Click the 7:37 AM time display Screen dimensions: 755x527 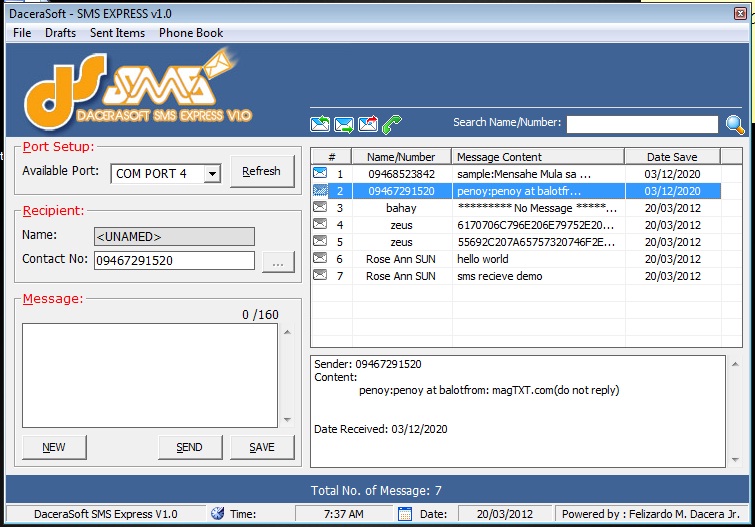pyautogui.click(x=343, y=514)
